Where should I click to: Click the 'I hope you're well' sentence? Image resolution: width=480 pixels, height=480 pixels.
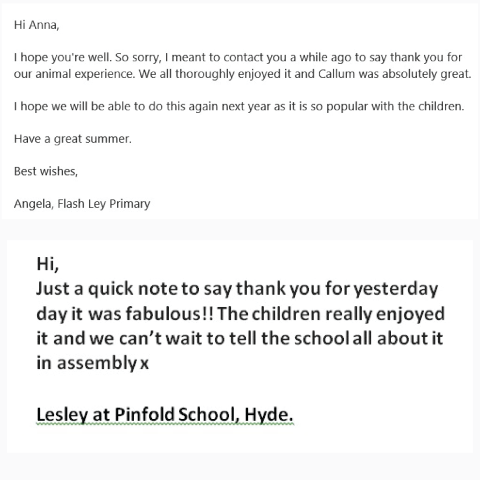tap(62, 57)
